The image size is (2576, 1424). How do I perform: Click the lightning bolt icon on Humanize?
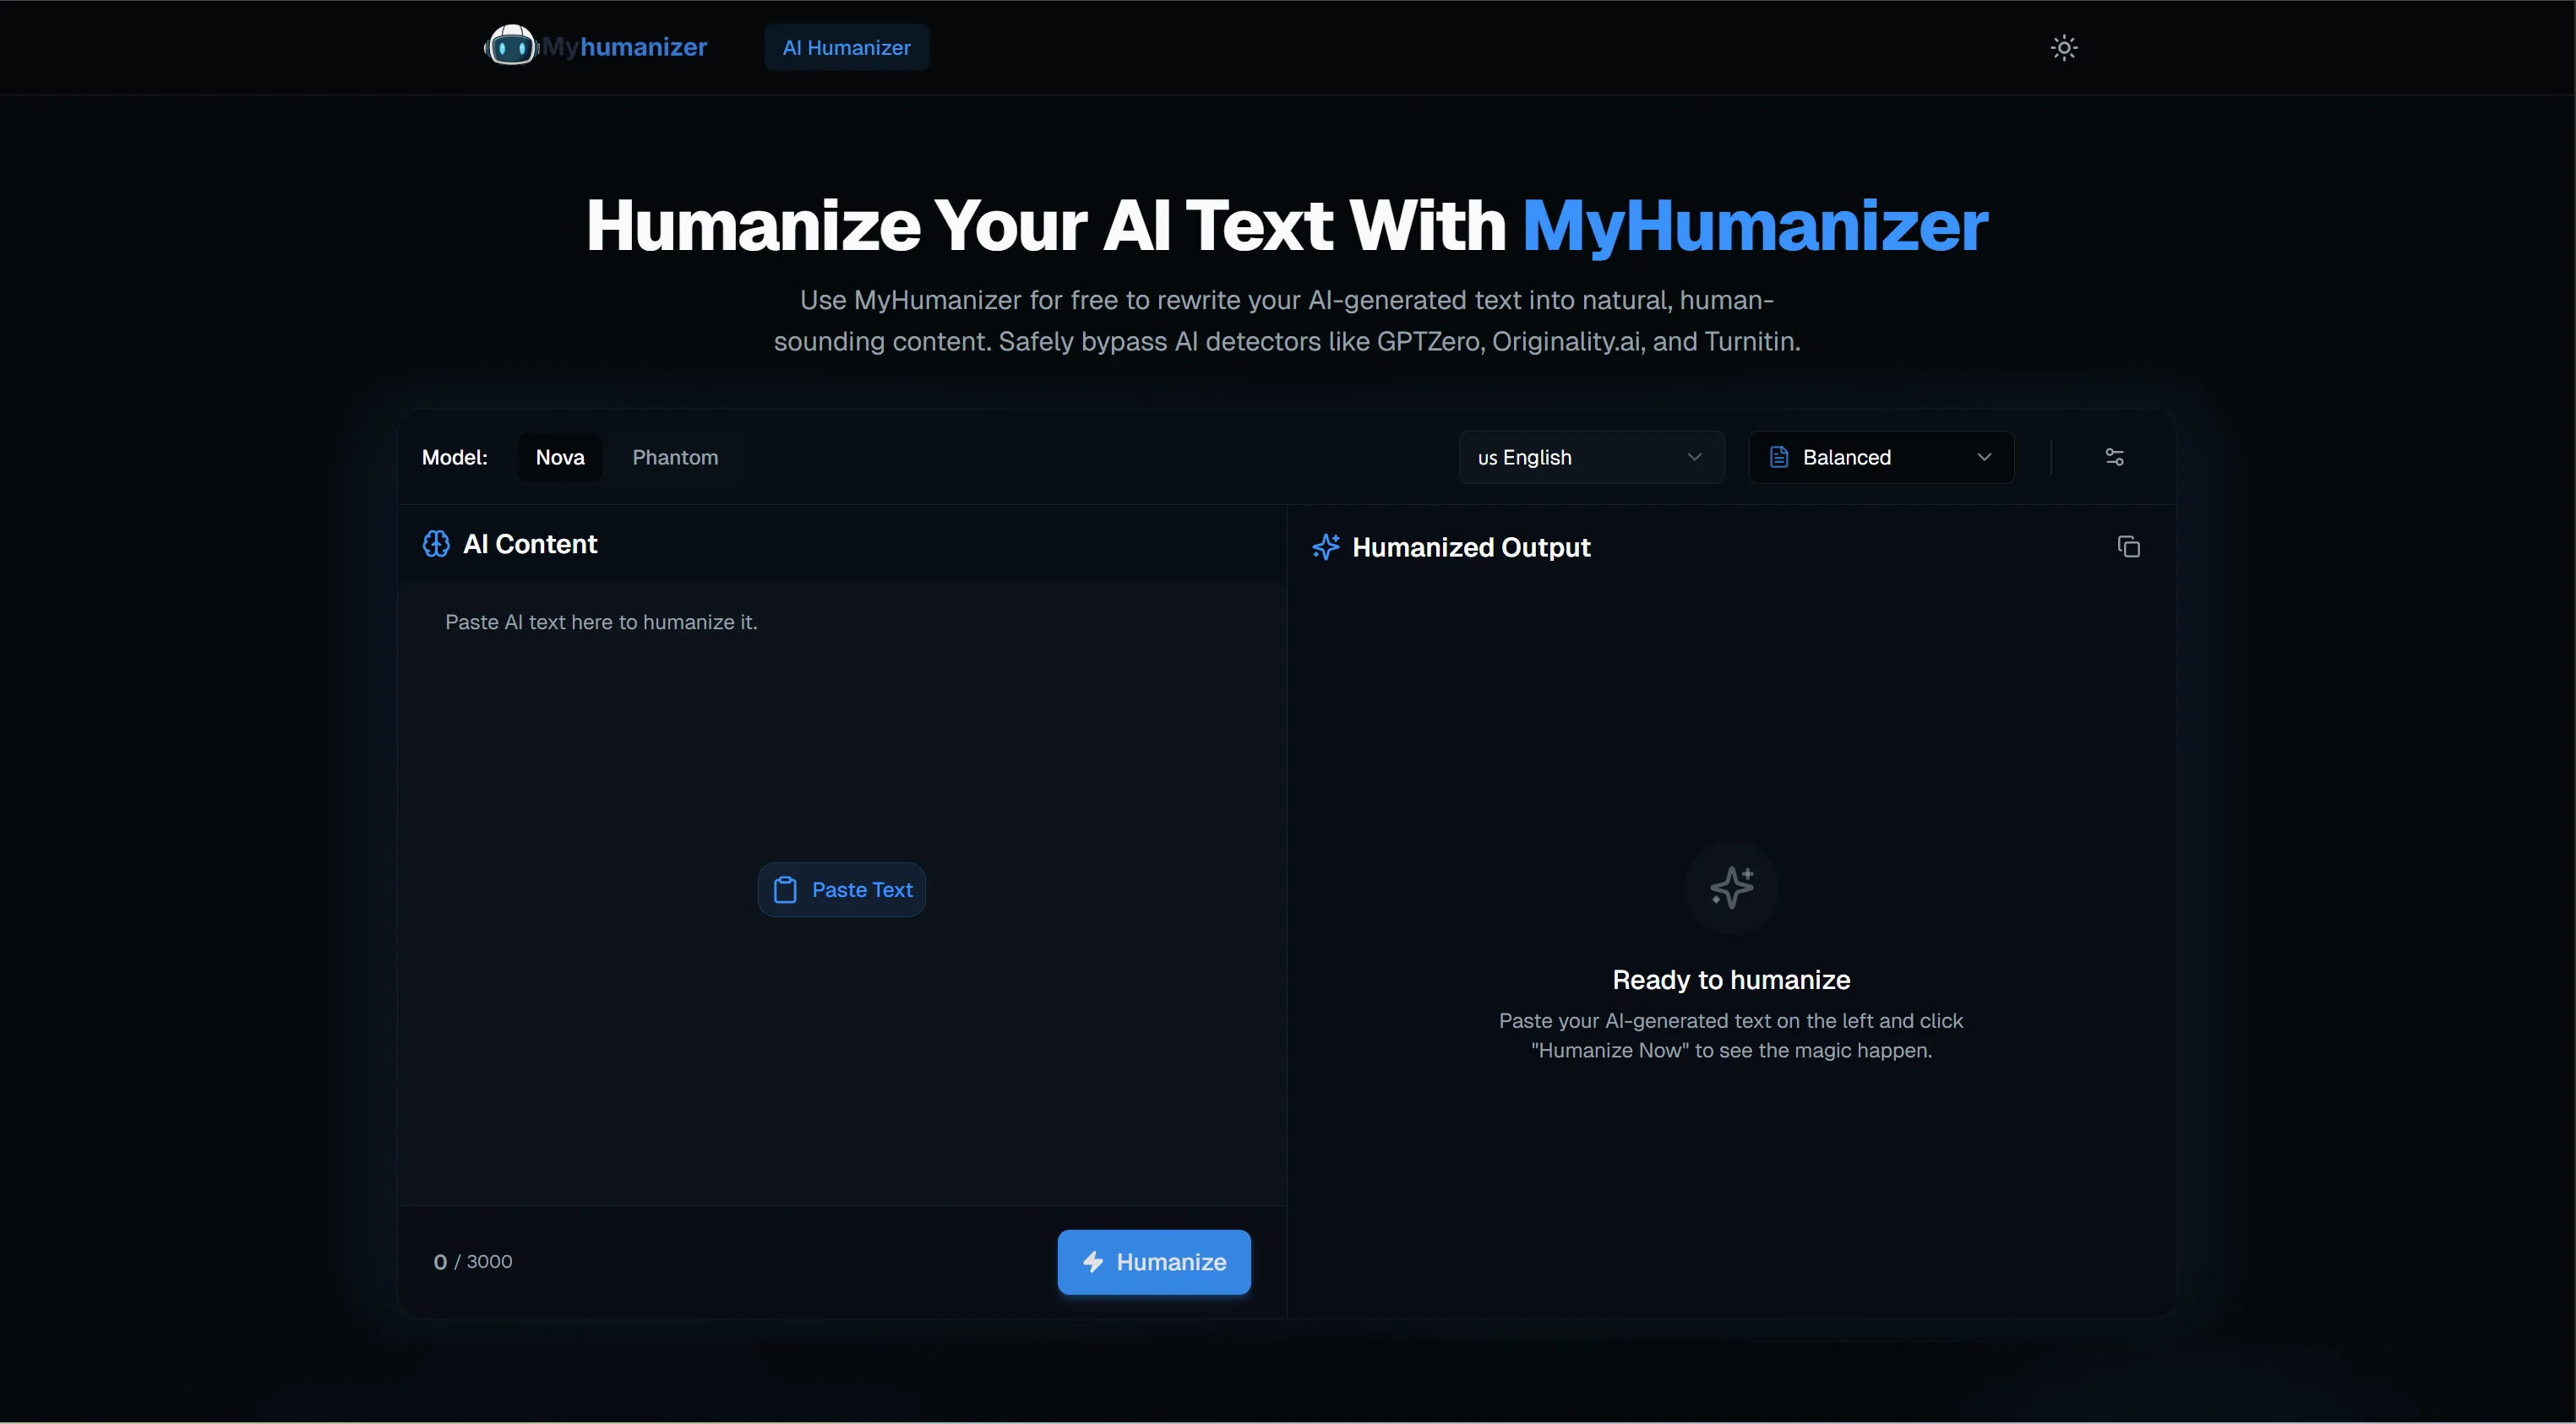[1093, 1262]
